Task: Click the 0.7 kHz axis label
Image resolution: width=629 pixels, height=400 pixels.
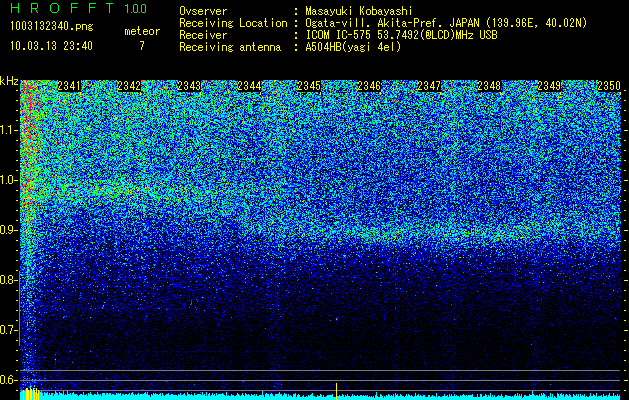Action: 9,330
